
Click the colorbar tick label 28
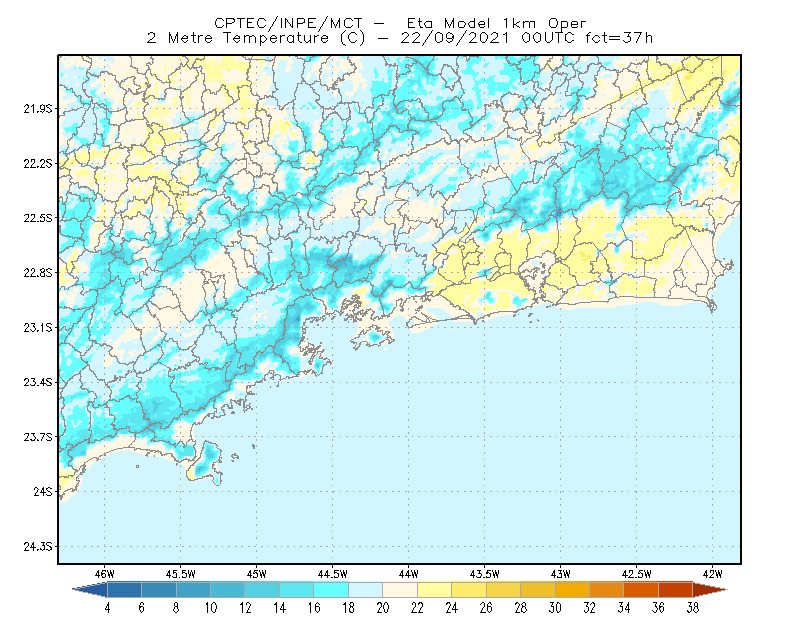521,608
